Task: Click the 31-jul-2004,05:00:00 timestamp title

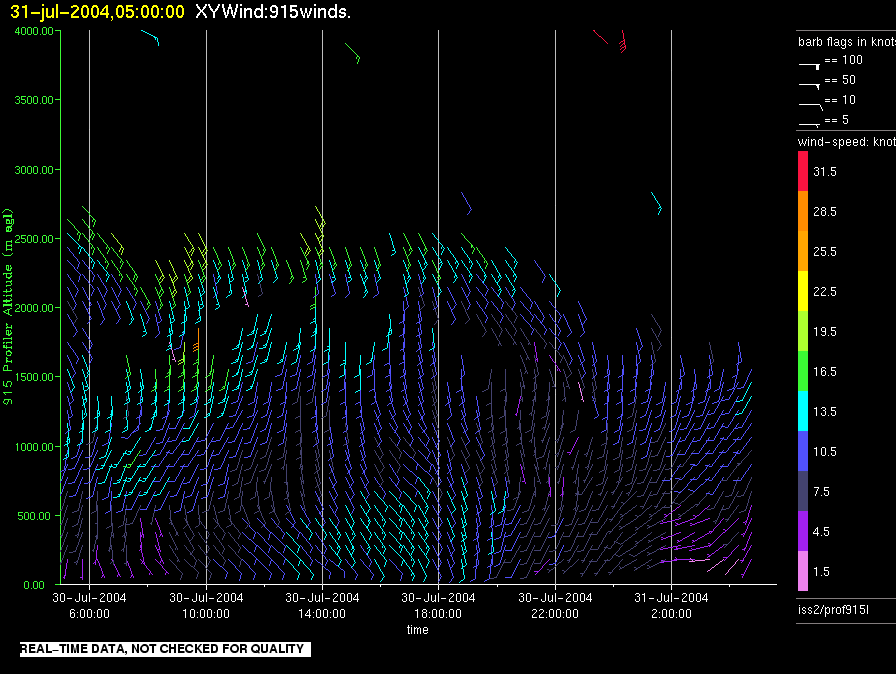Action: (x=98, y=11)
